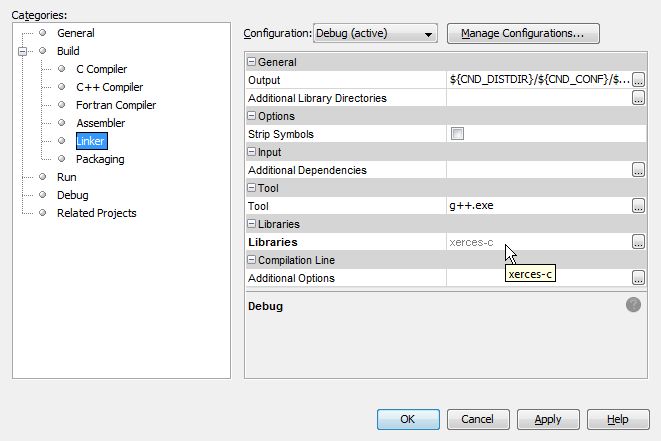Click the Manage Configurations button
Viewport: 661px width, 441px height.
[x=522, y=34]
